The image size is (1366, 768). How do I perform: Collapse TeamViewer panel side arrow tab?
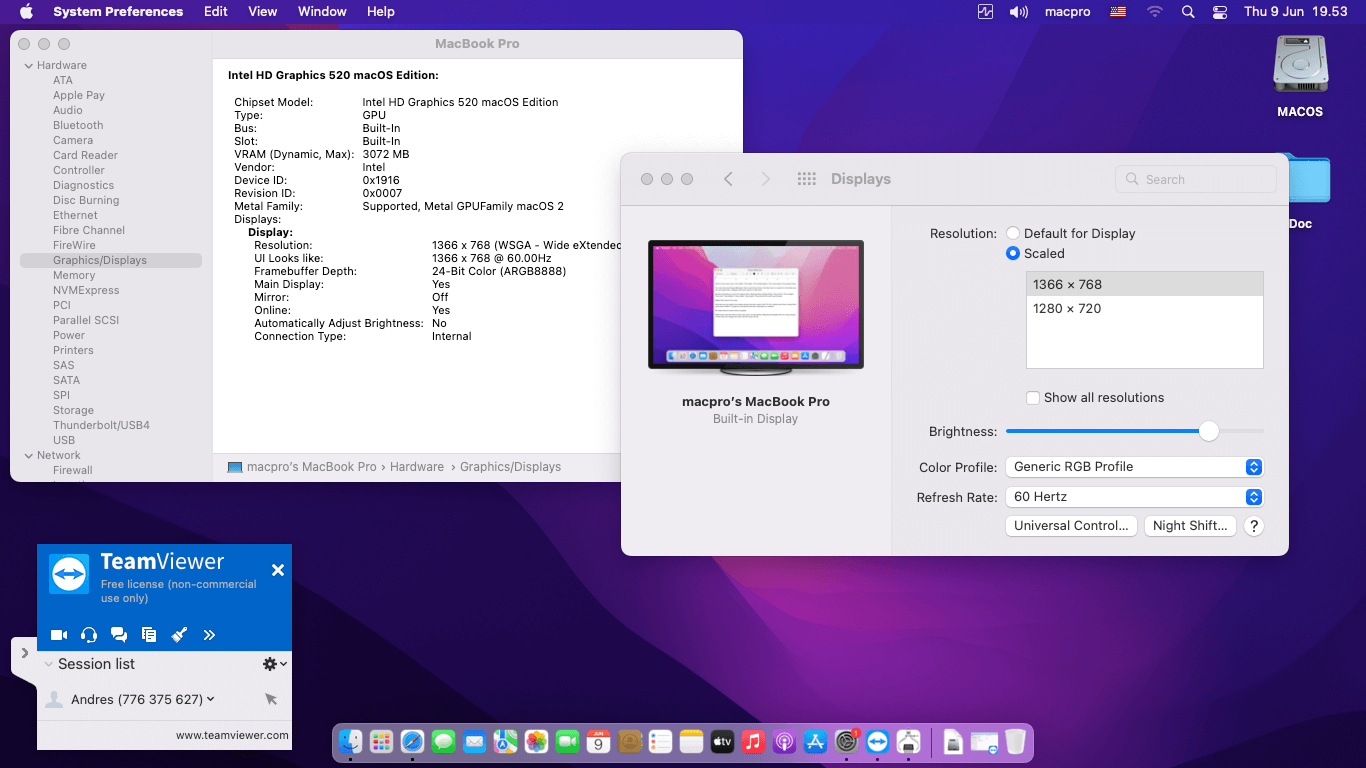(24, 653)
